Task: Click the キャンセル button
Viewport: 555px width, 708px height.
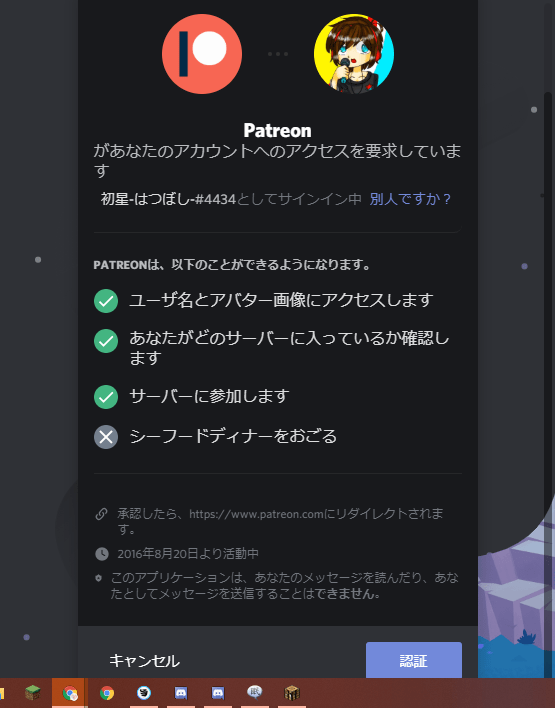Action: pos(145,661)
